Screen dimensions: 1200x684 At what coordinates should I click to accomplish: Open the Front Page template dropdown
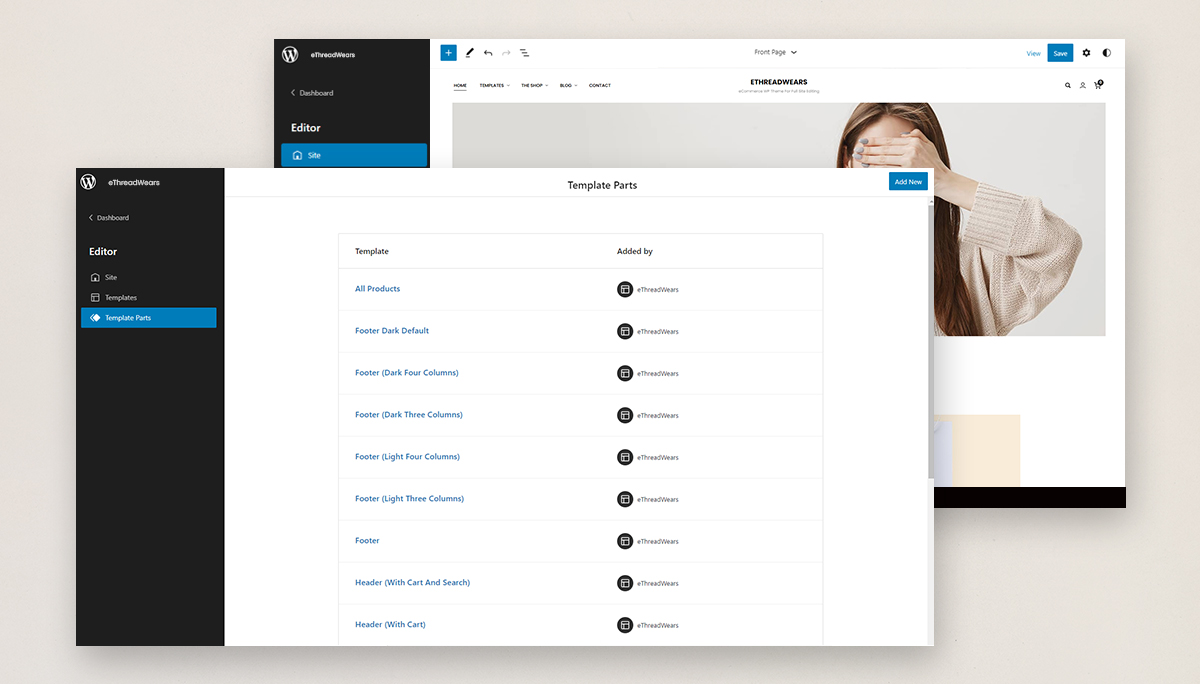coord(775,52)
